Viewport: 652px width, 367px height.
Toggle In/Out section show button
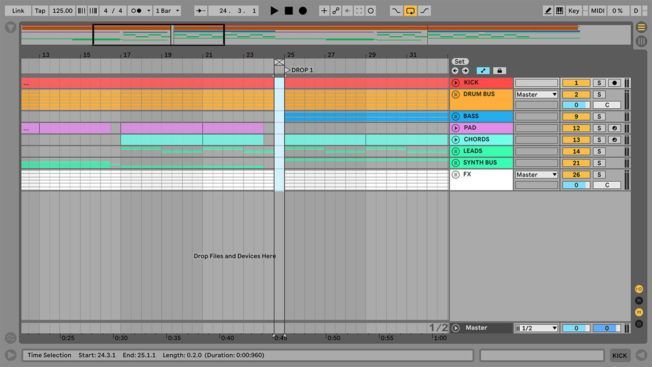[639, 289]
